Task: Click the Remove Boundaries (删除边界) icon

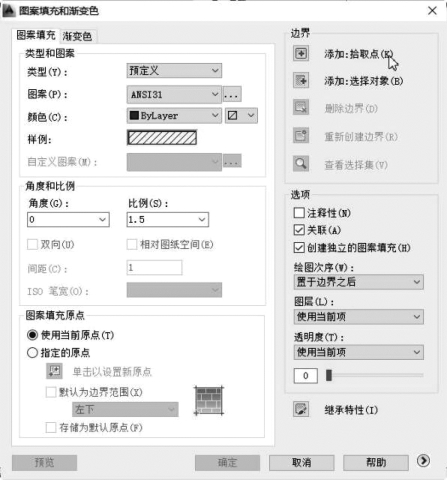Action: pos(301,107)
